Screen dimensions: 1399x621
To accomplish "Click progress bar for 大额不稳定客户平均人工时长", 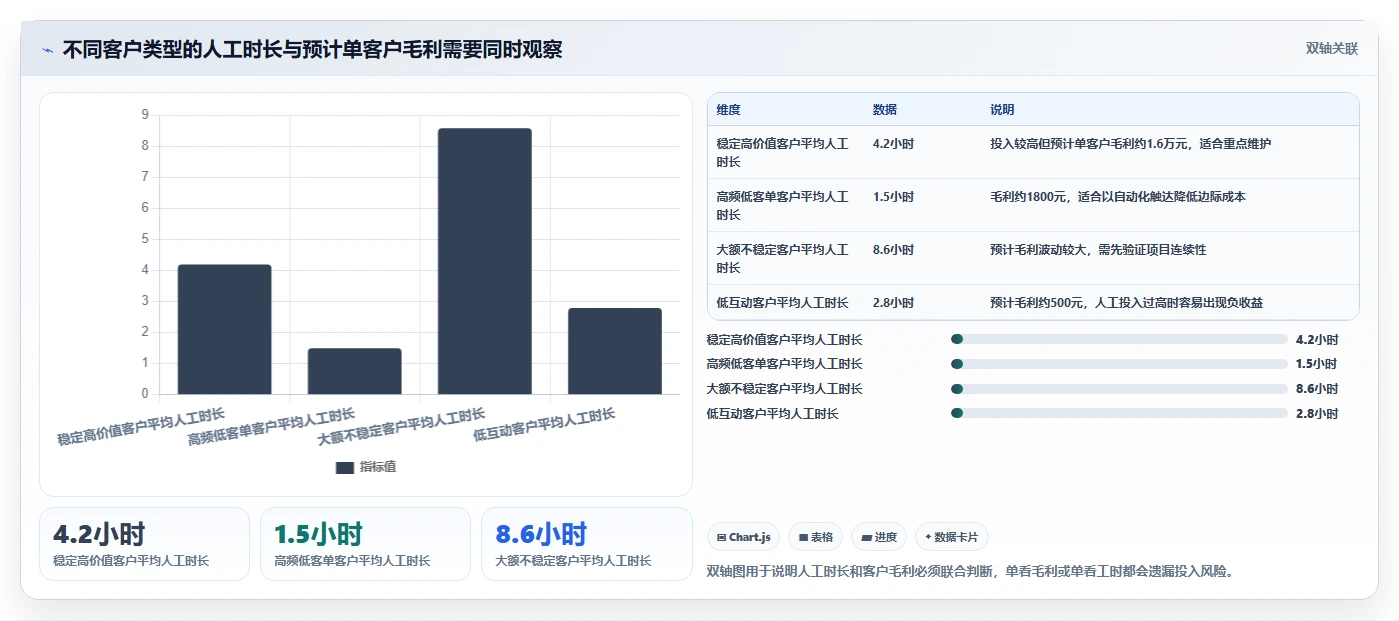I will click(x=1120, y=389).
